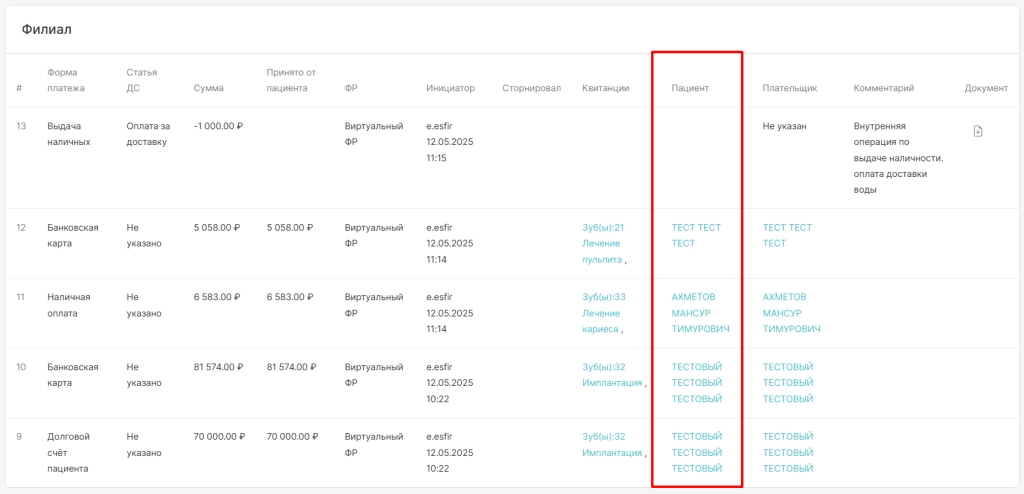Open patient ТЕСТОВЫЙ link in row 10

coord(697,382)
